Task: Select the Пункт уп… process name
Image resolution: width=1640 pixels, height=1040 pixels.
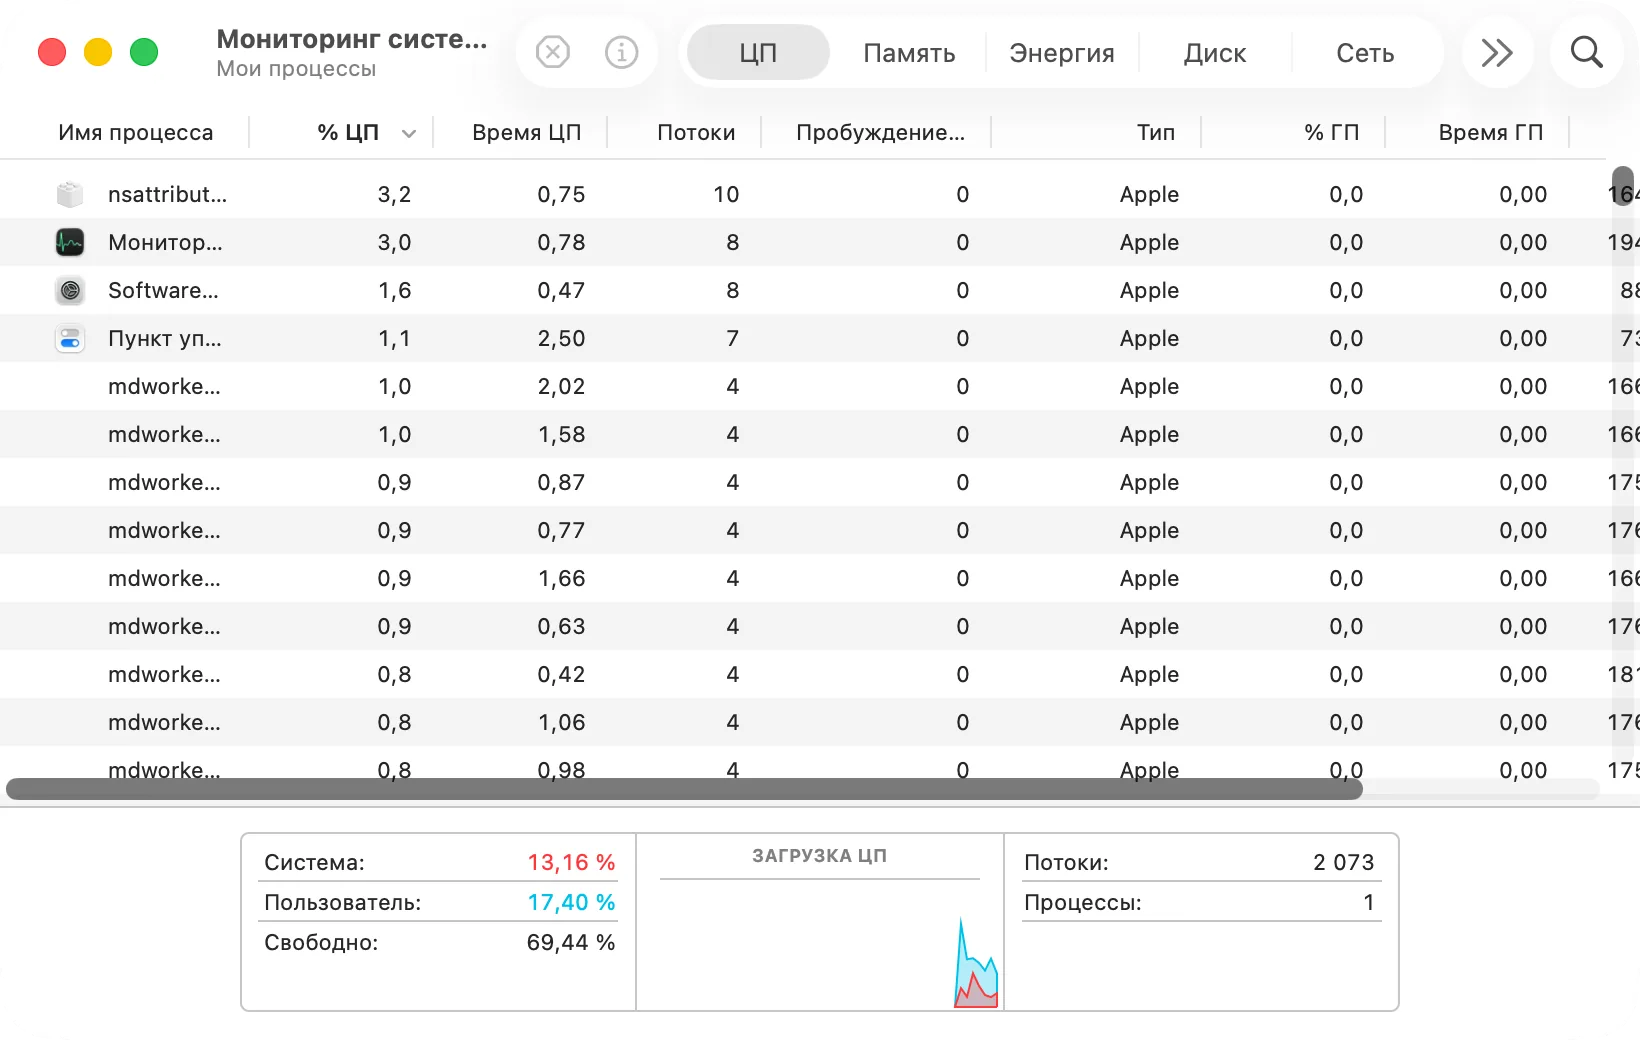Action: pos(165,338)
